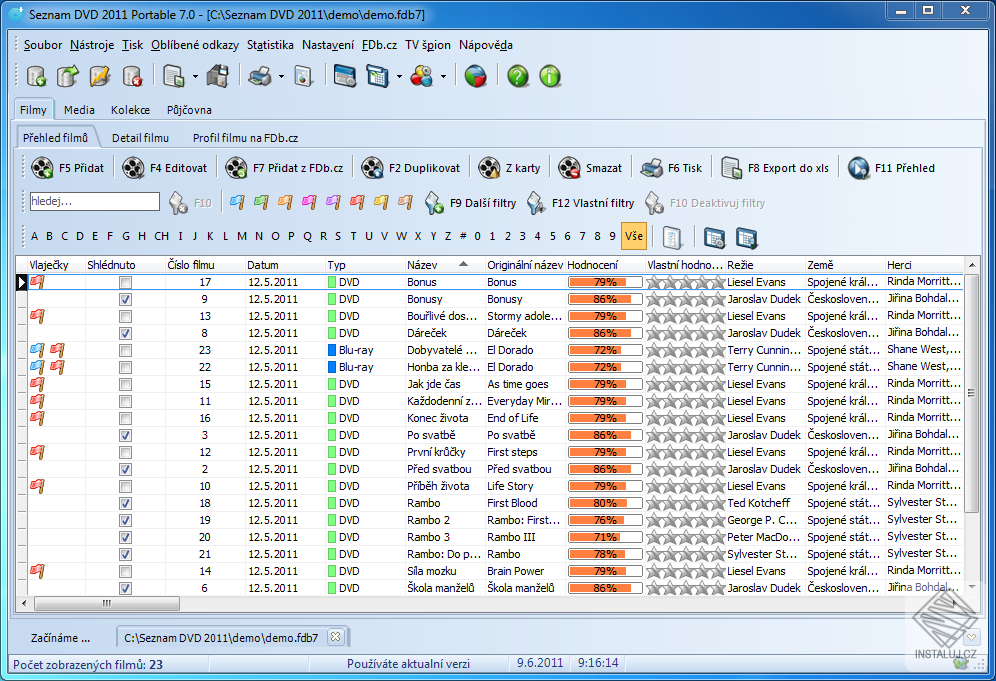Sort by the Název column header
Image resolution: width=996 pixels, height=681 pixels.
[x=445, y=265]
